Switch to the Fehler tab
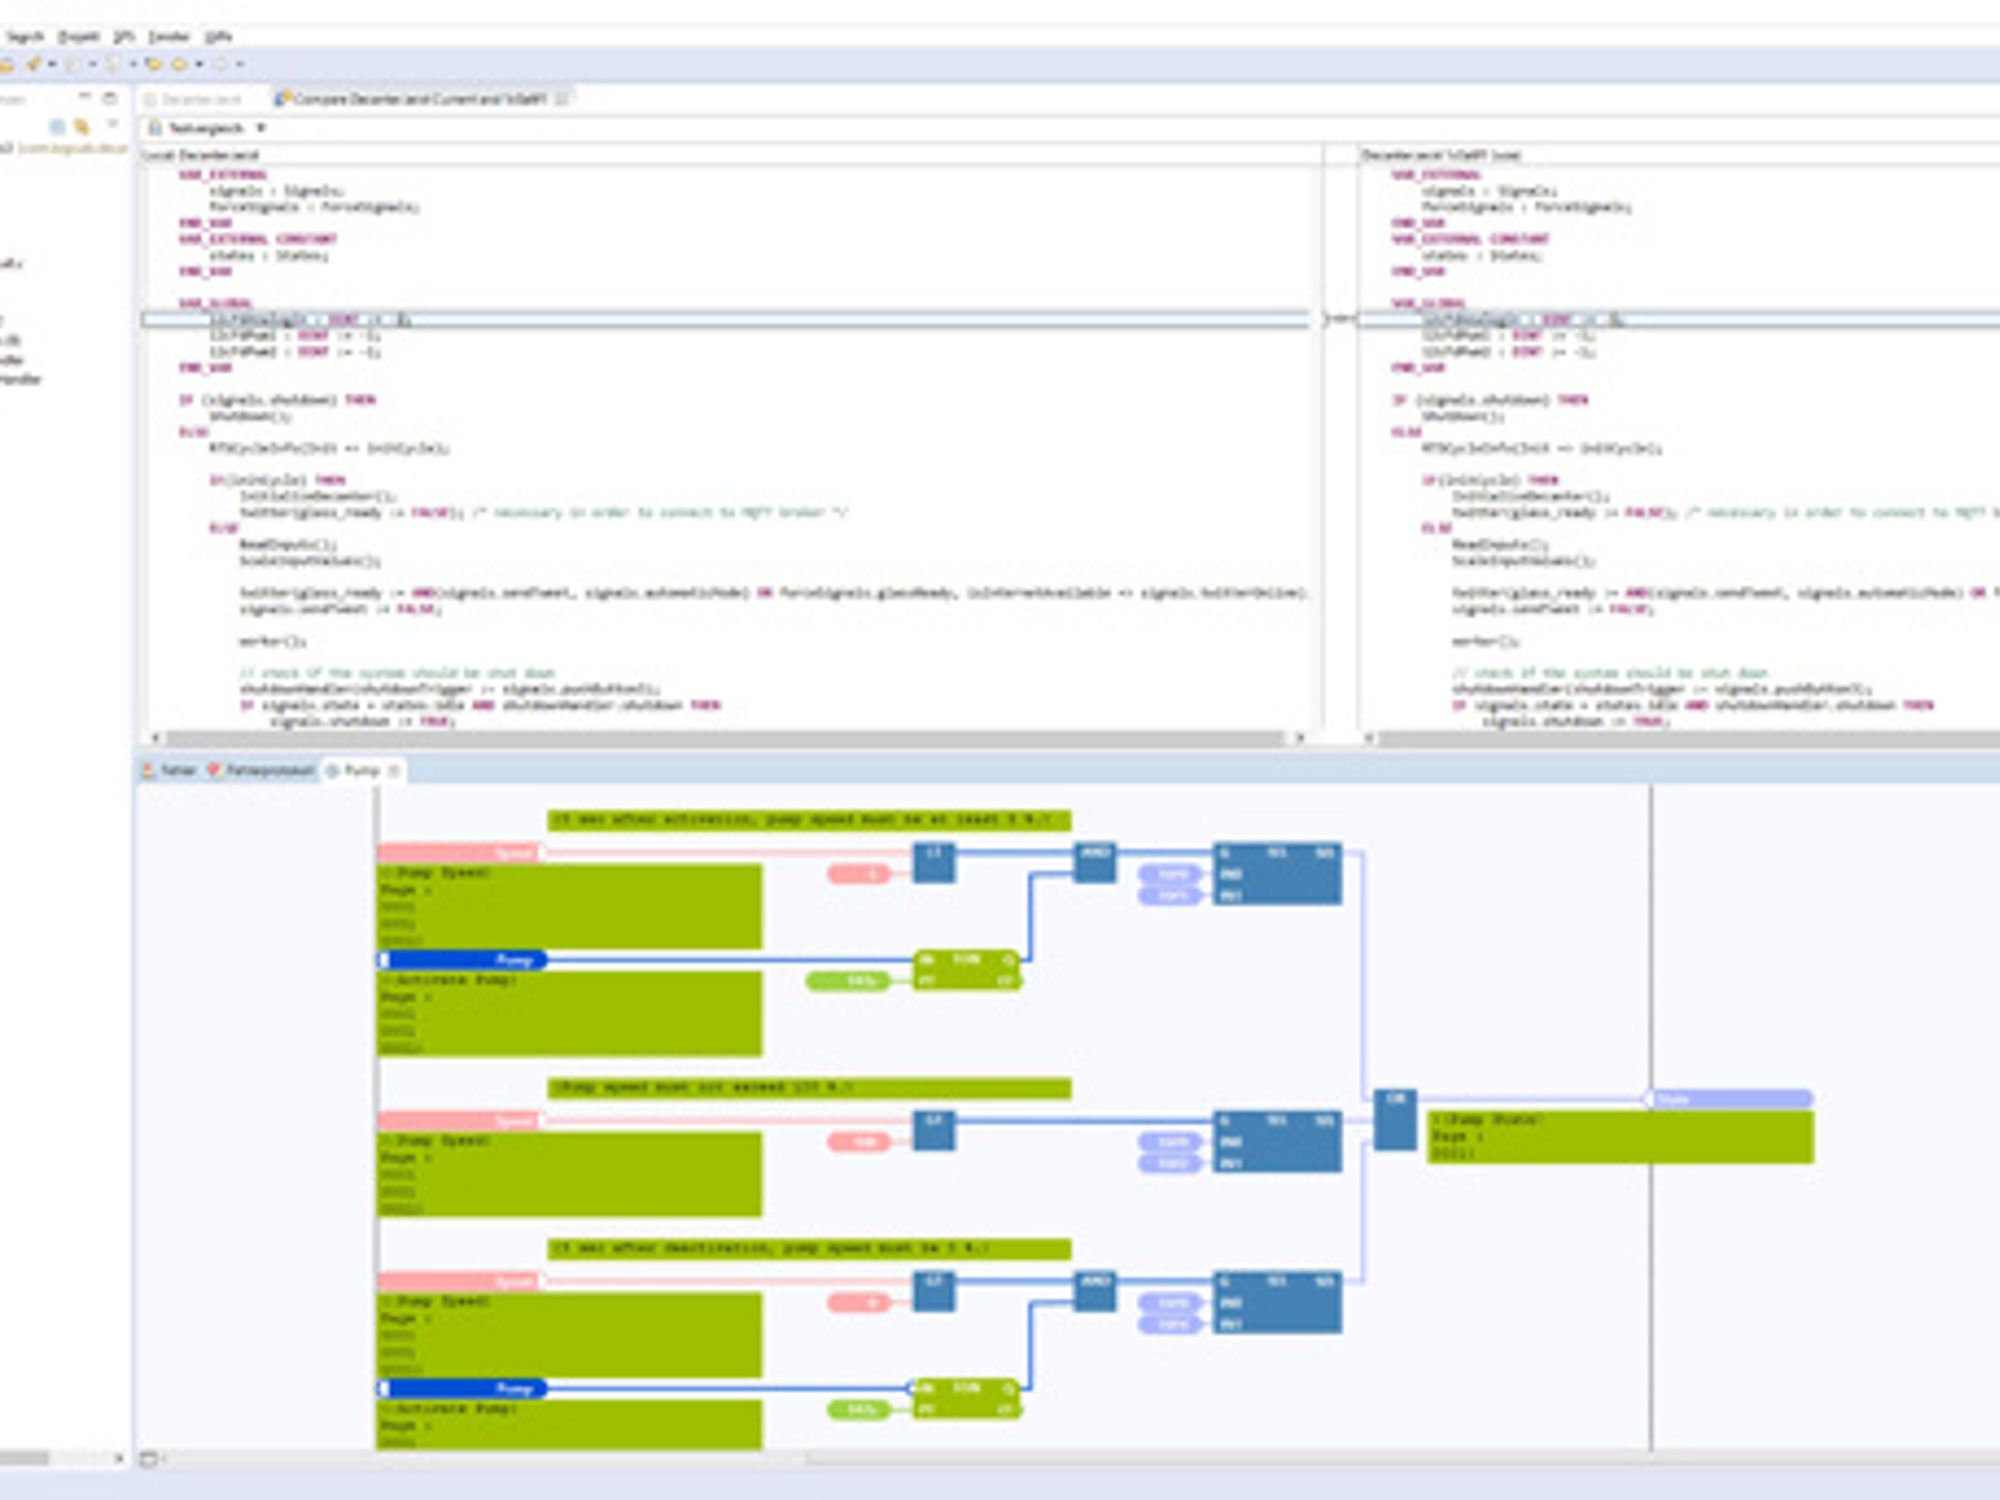This screenshot has height=1500, width=2000. click(170, 770)
